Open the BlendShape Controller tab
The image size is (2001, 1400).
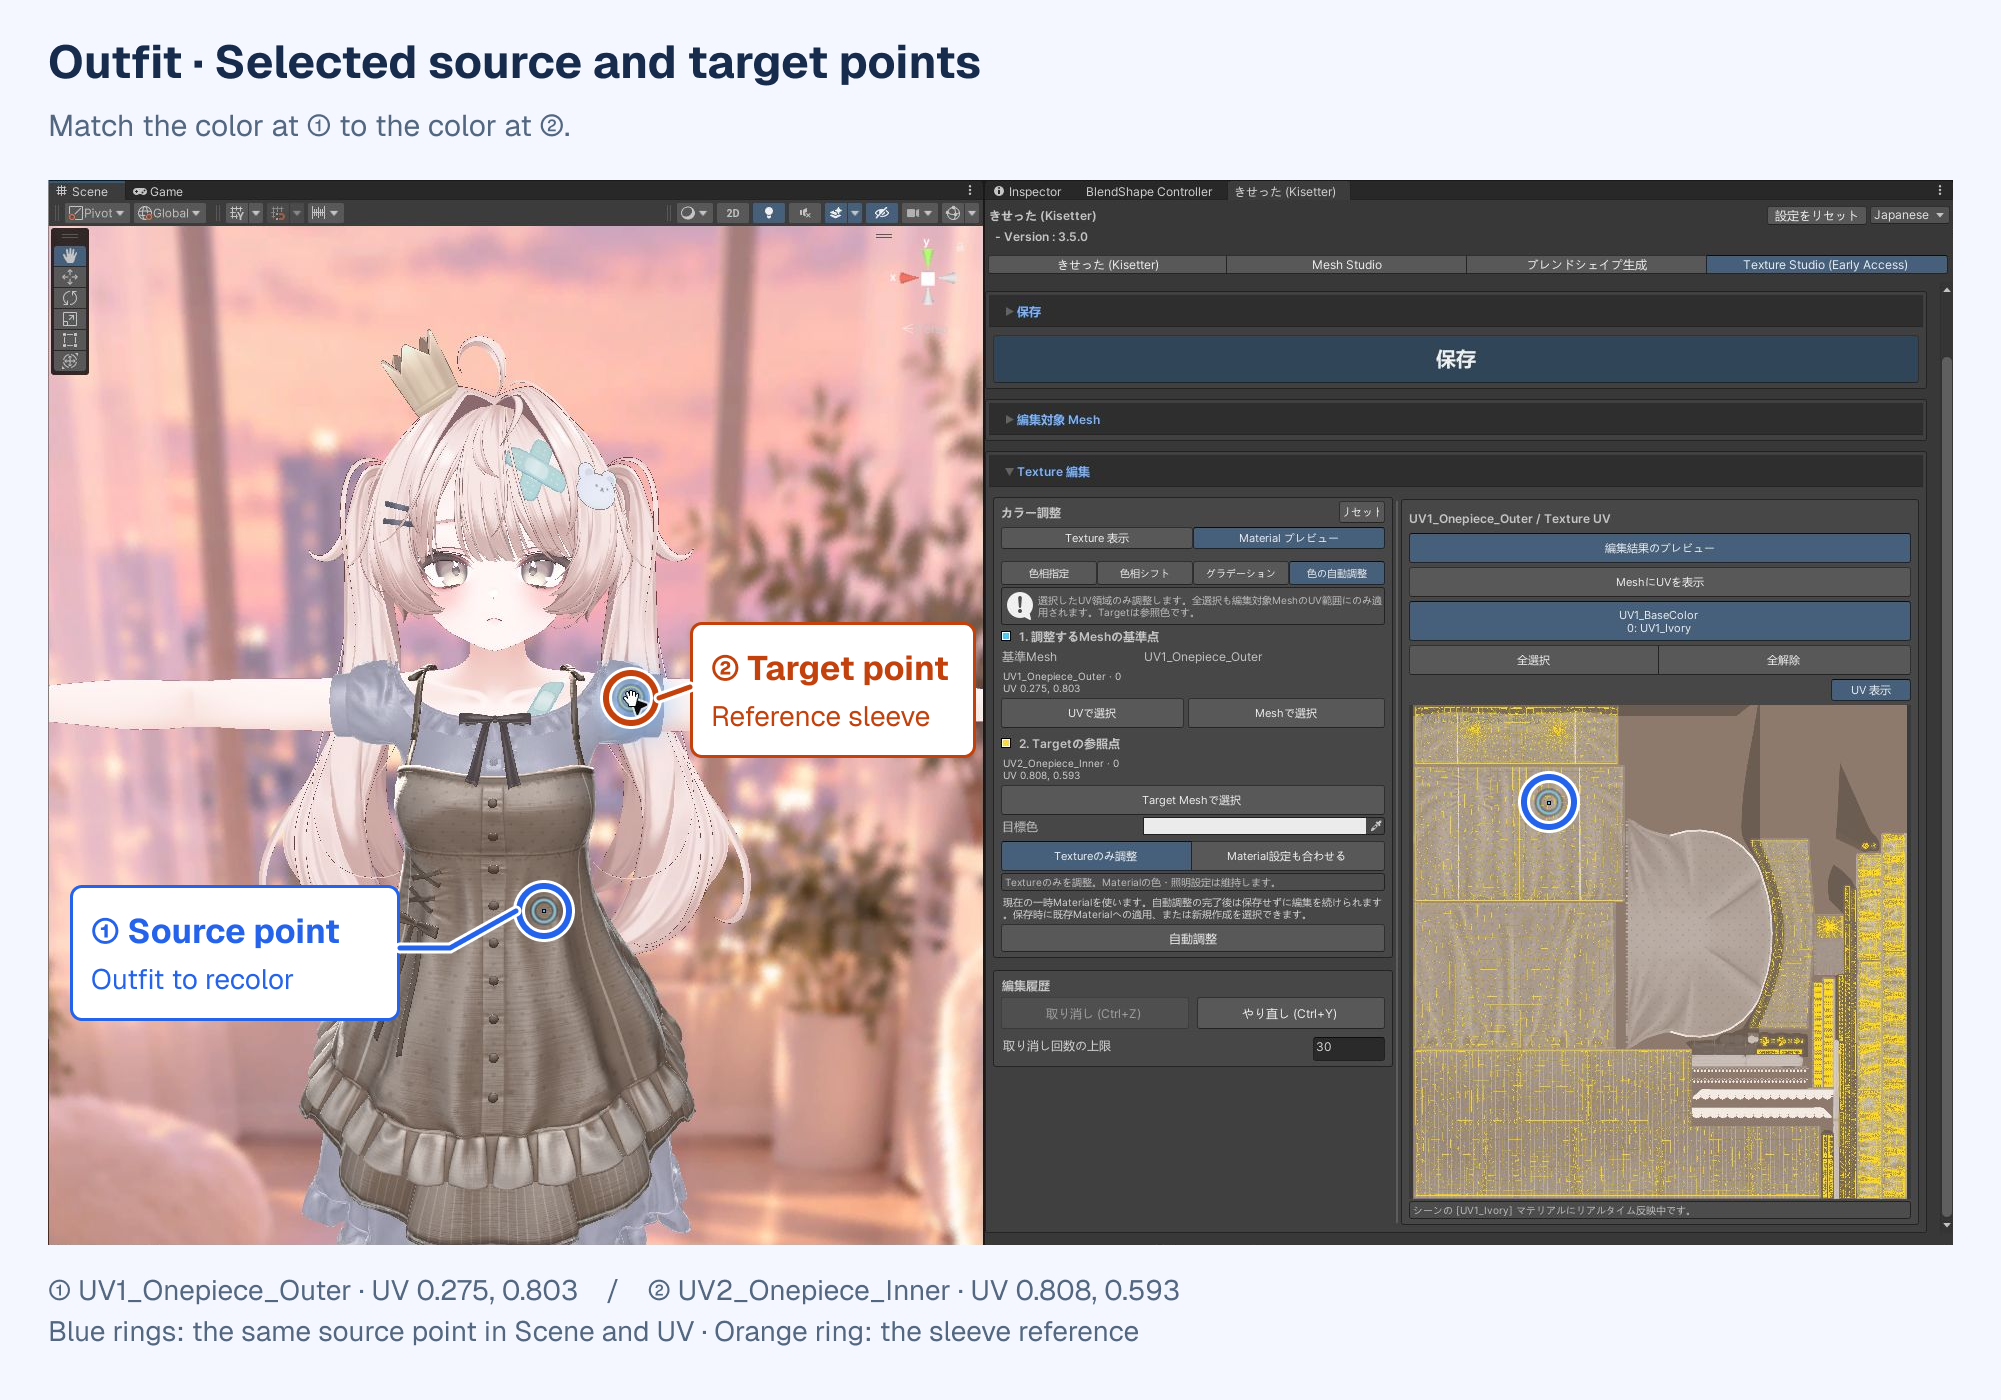coord(1148,192)
